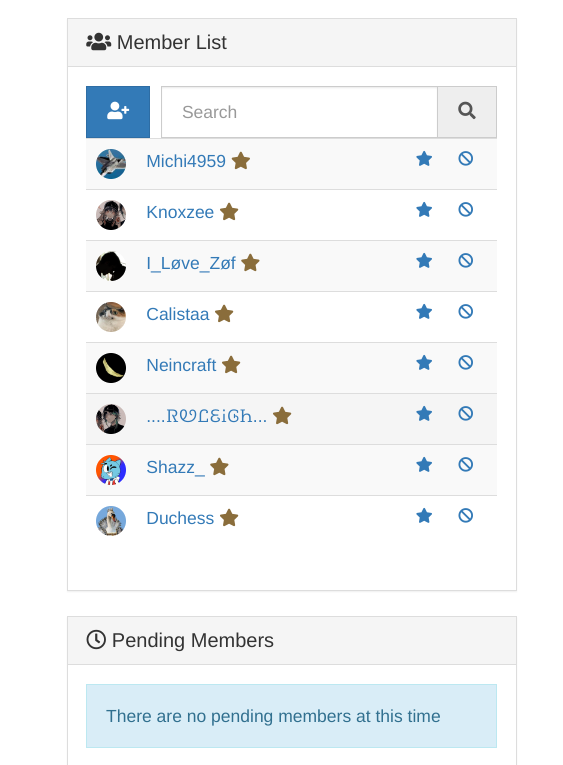
Task: Click Shazz_'s cartoon avatar
Action: point(111,470)
